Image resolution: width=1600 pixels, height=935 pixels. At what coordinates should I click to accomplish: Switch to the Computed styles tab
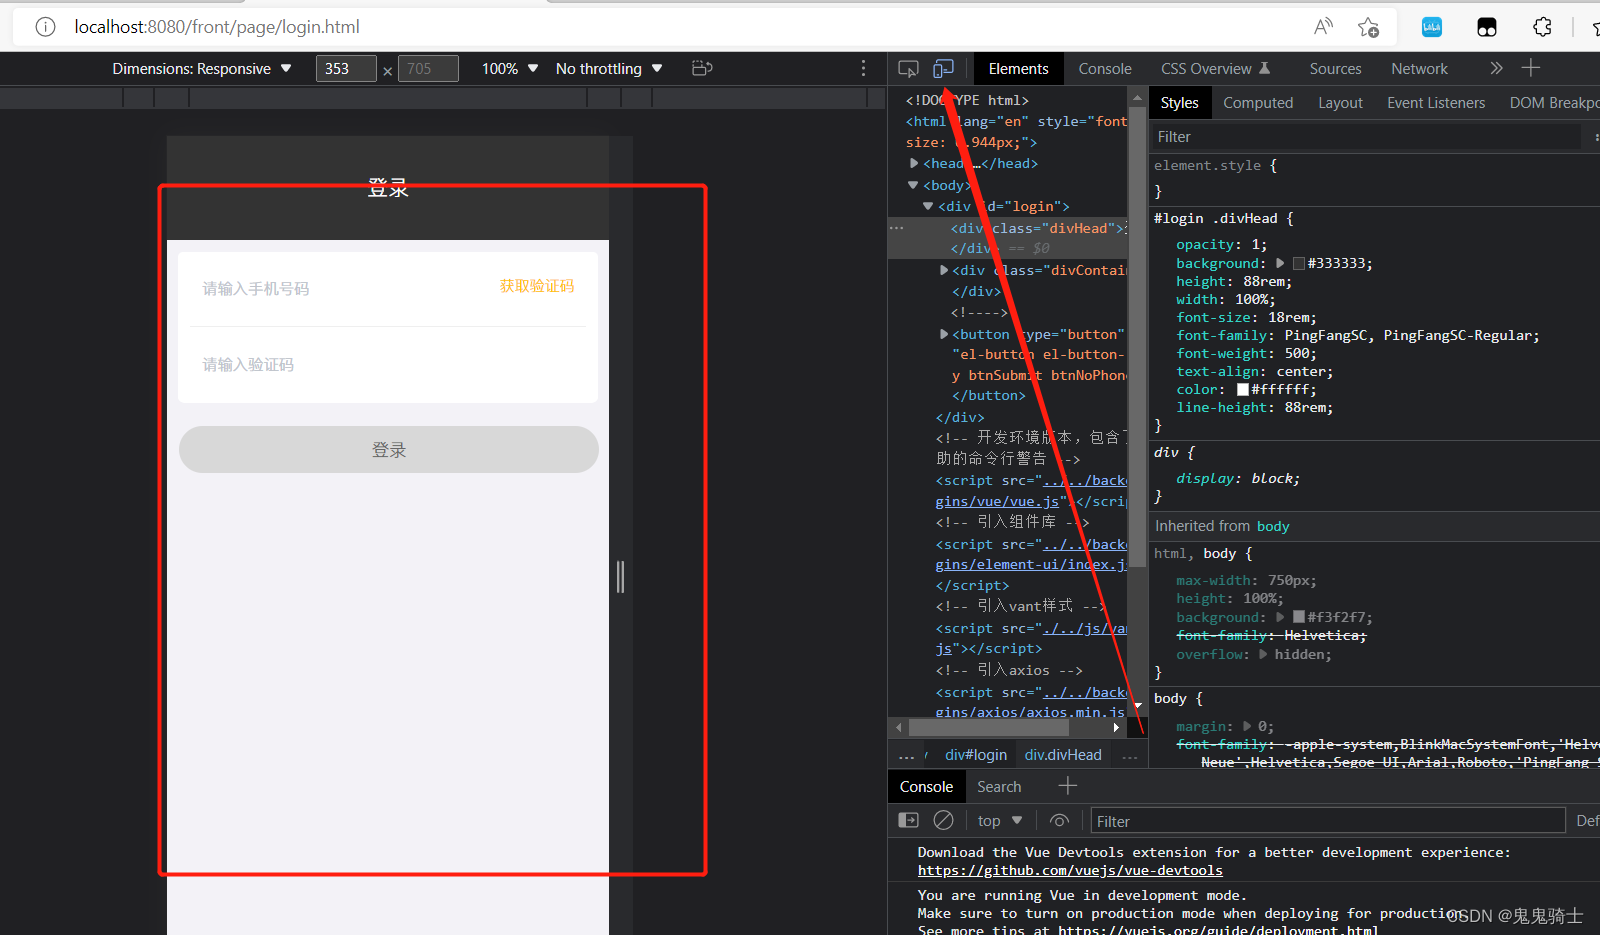(1258, 102)
